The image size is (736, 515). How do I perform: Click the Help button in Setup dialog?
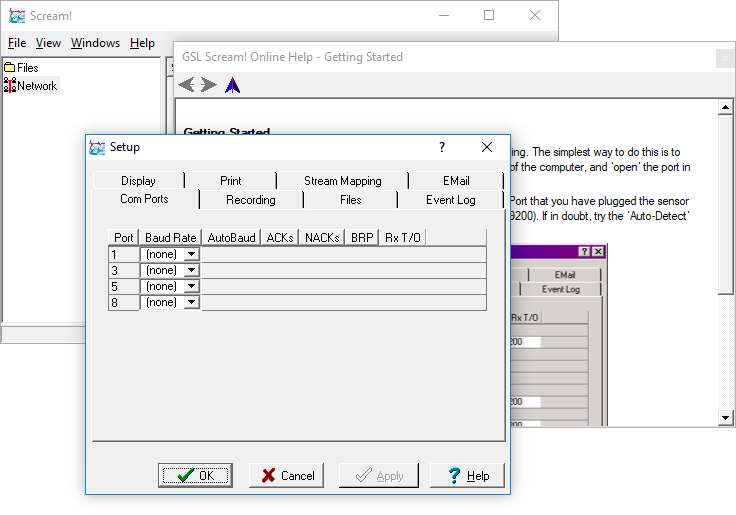tap(468, 476)
